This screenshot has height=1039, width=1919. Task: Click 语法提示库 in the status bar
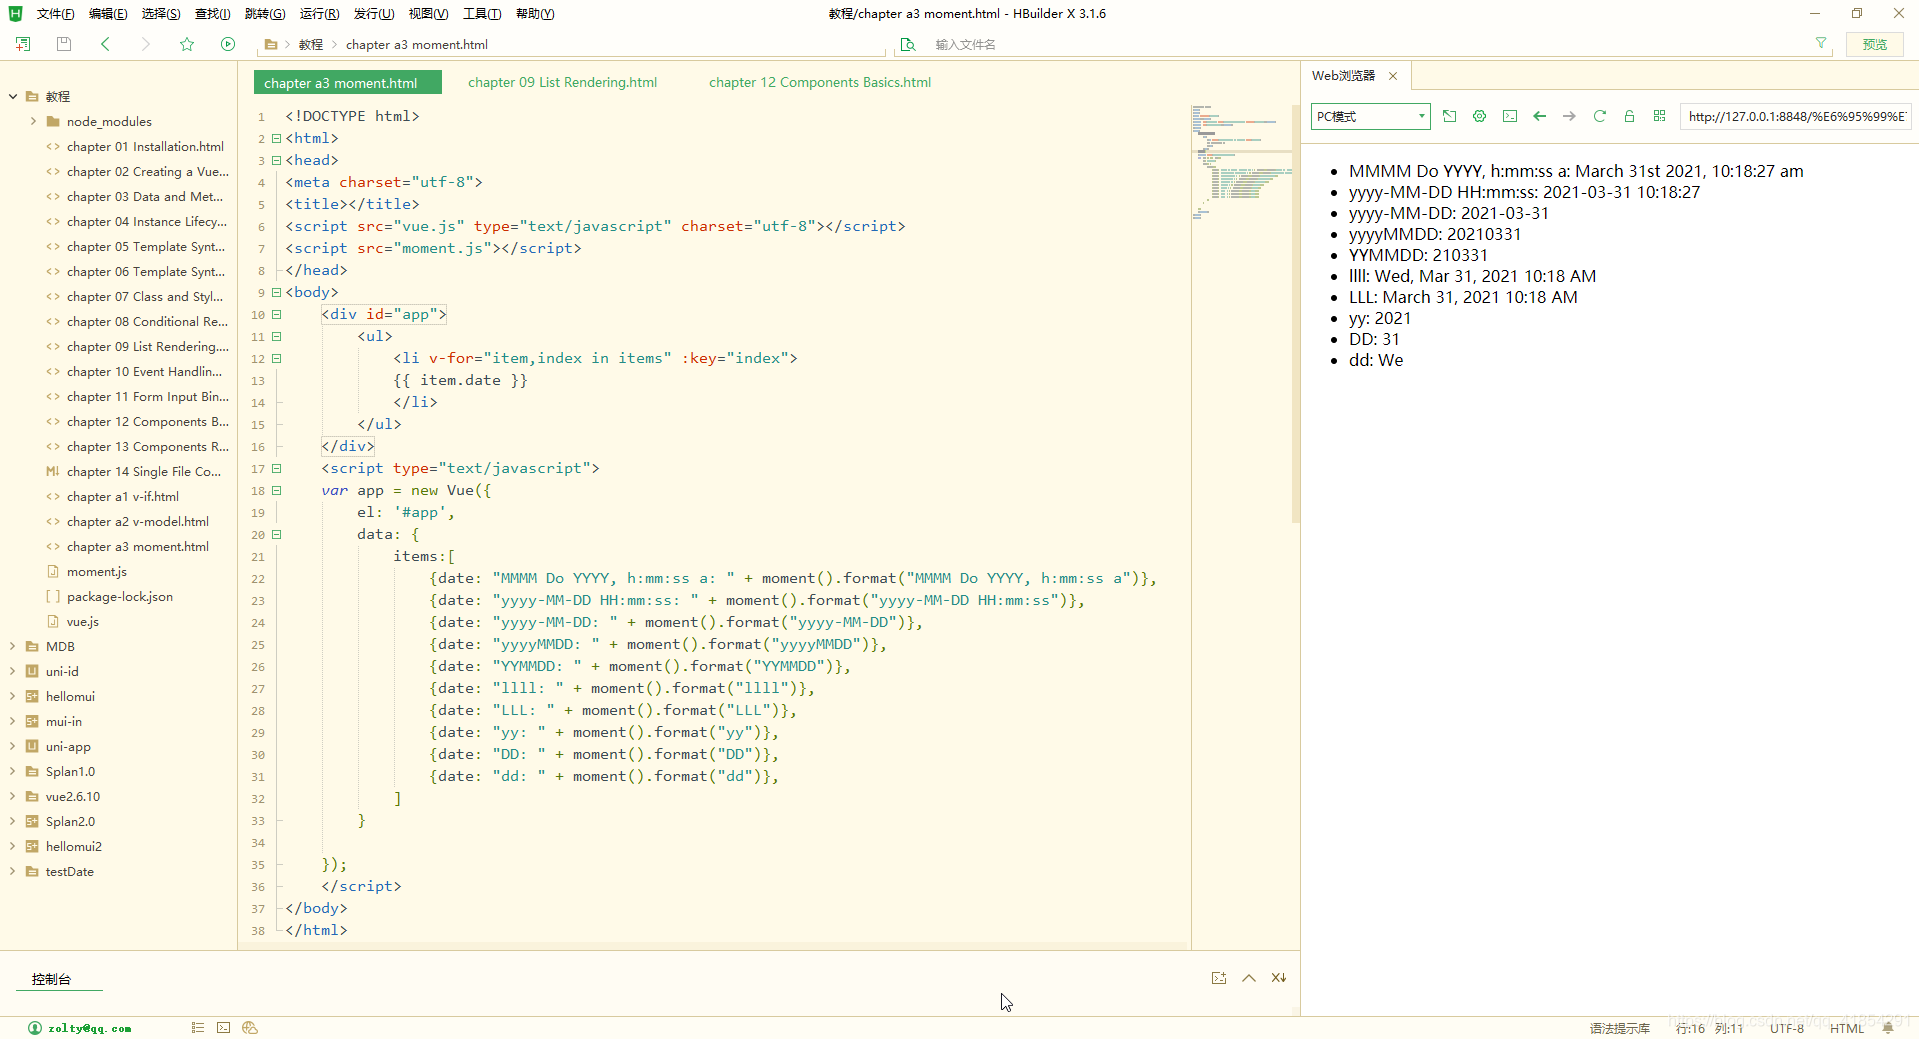pyautogui.click(x=1620, y=1028)
